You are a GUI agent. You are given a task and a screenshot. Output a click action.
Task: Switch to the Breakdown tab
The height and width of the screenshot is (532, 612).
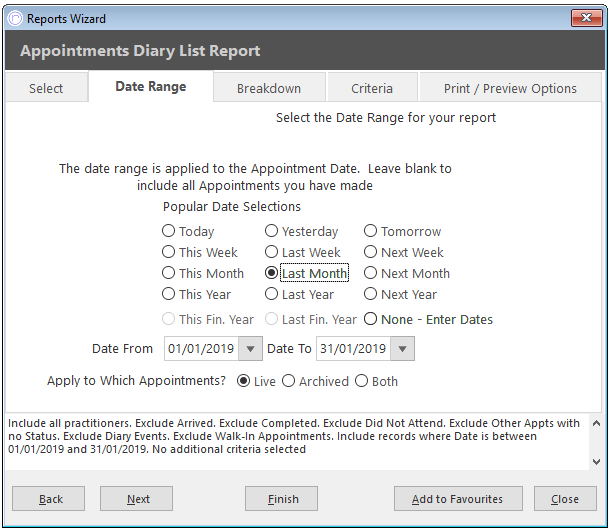pos(269,88)
